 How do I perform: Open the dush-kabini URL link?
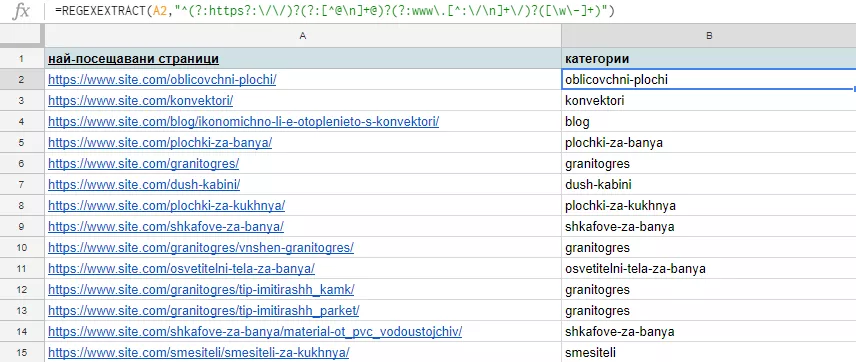[144, 185]
